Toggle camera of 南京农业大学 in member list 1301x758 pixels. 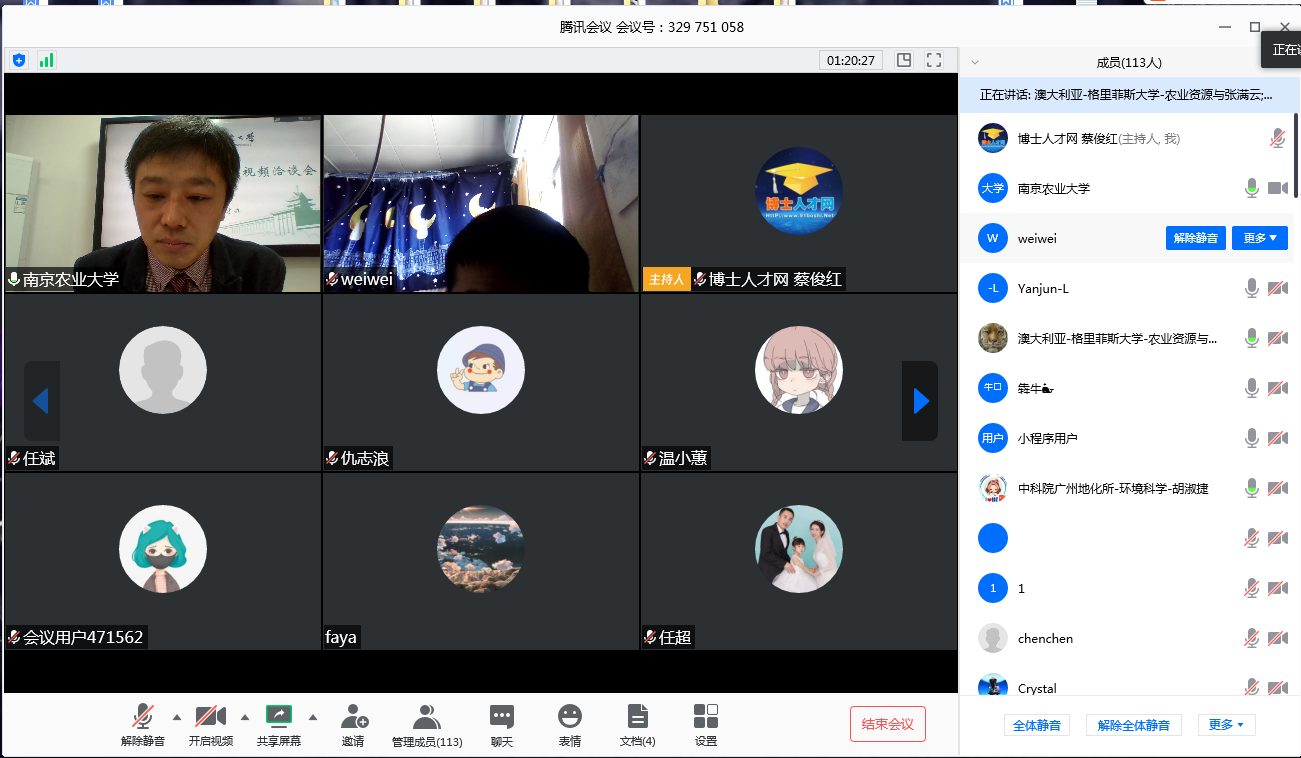coord(1278,188)
